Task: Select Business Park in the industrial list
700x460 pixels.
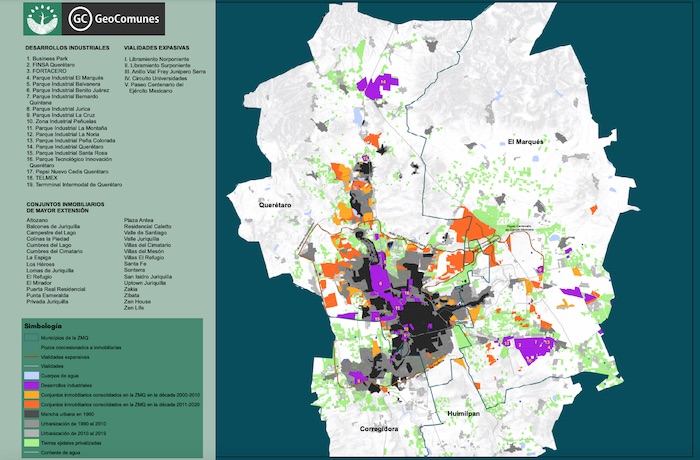Action: [x=48, y=59]
